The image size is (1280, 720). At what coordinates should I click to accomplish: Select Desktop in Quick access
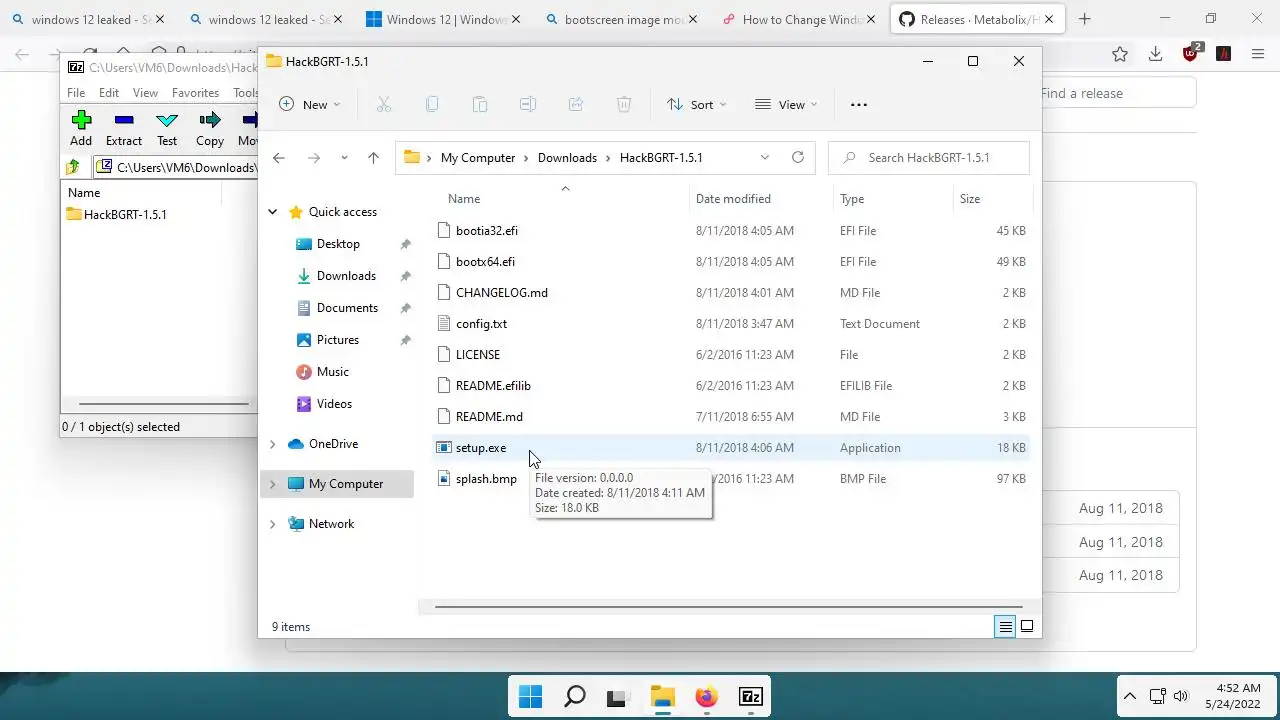[x=338, y=244]
